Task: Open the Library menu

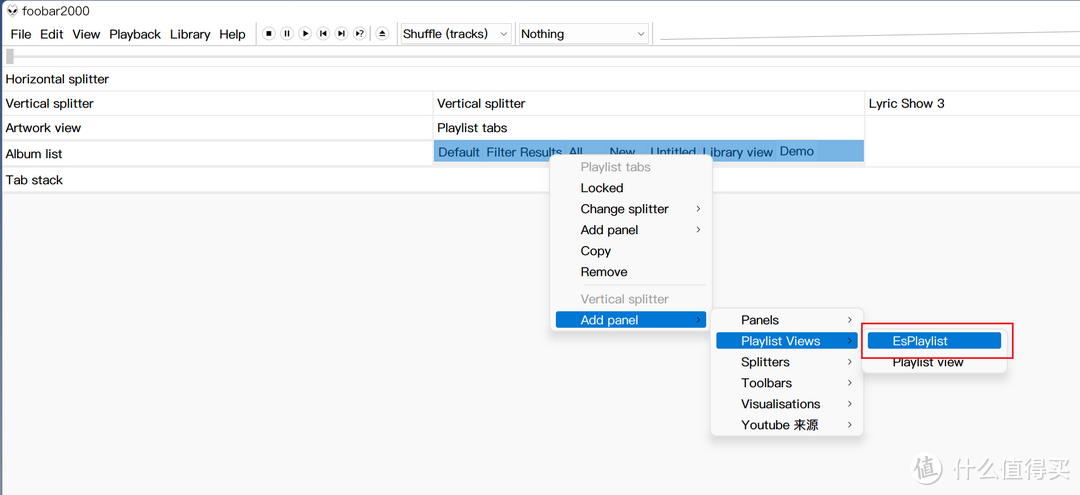Action: click(190, 34)
